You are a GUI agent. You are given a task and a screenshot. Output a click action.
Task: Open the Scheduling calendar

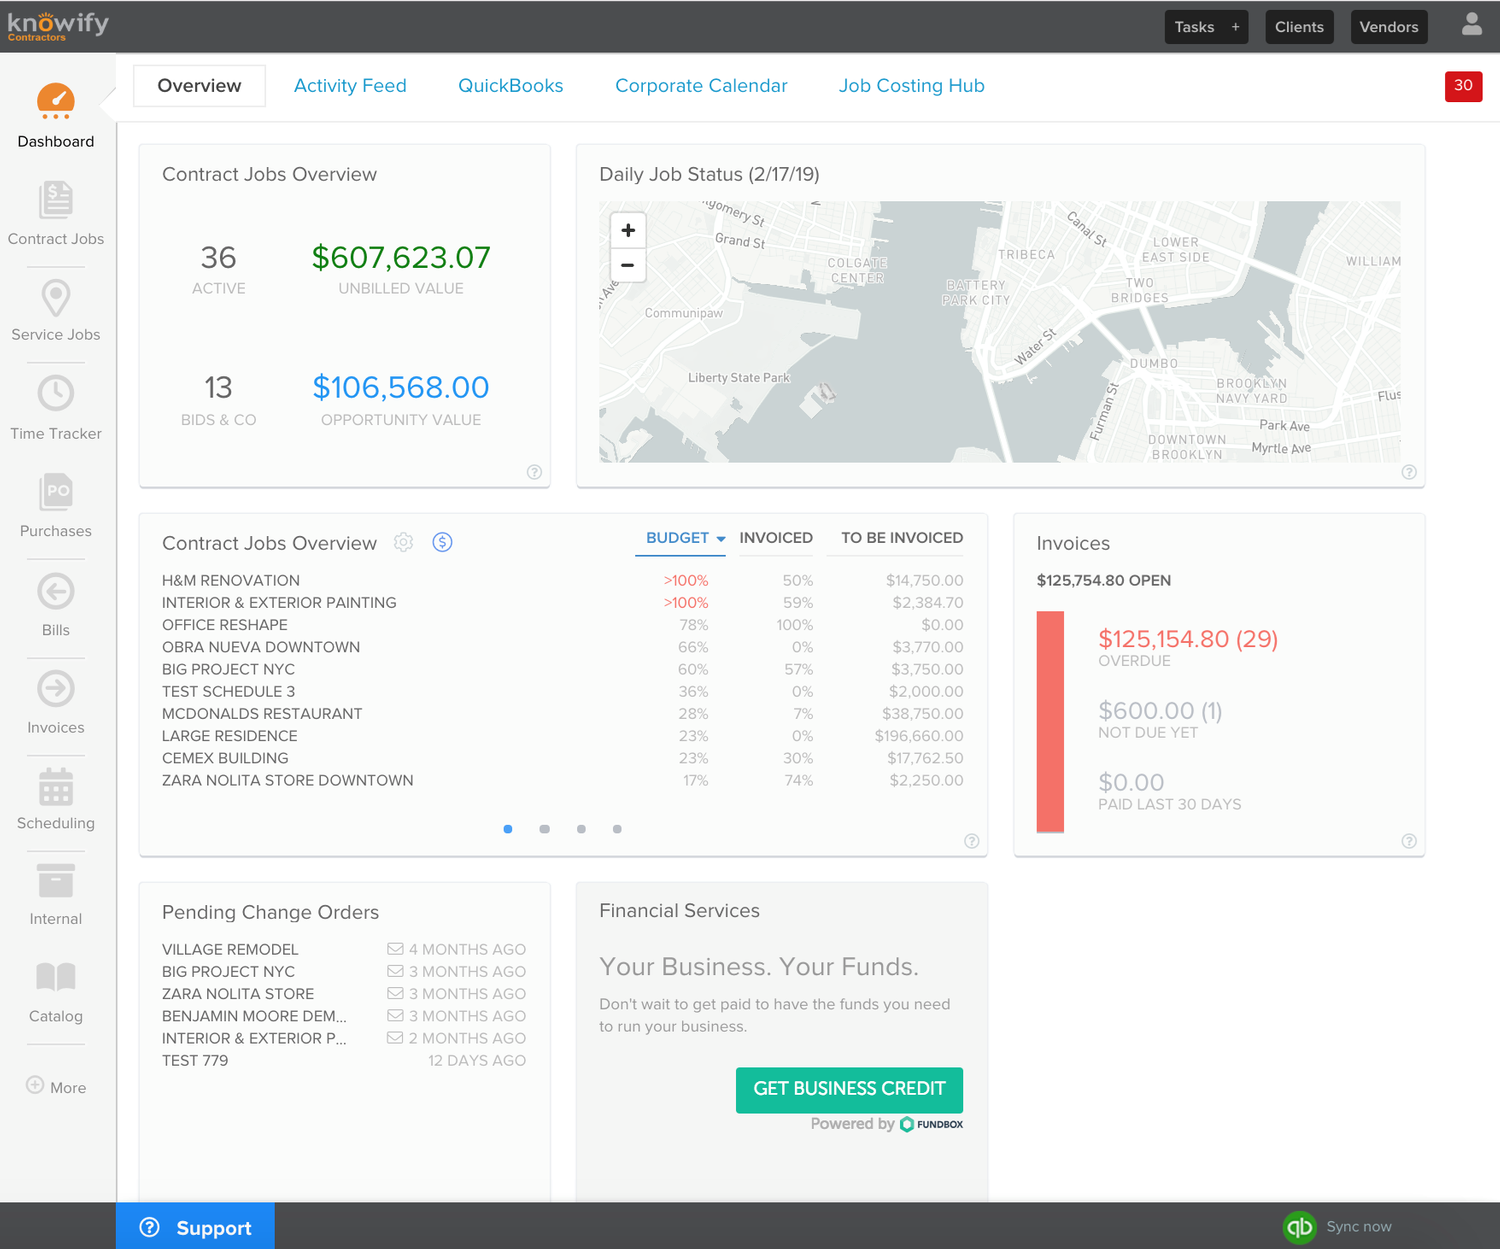55,797
